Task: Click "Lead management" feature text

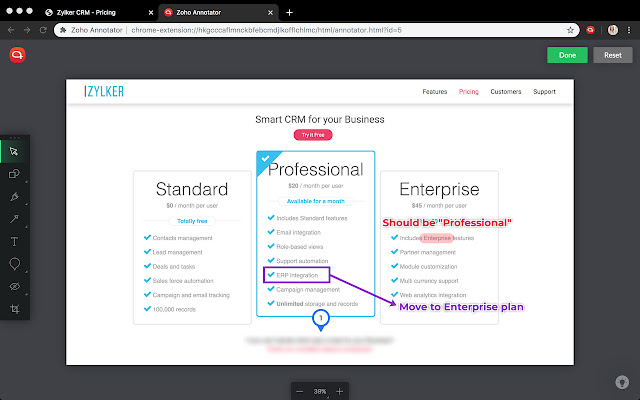Action: tap(177, 252)
